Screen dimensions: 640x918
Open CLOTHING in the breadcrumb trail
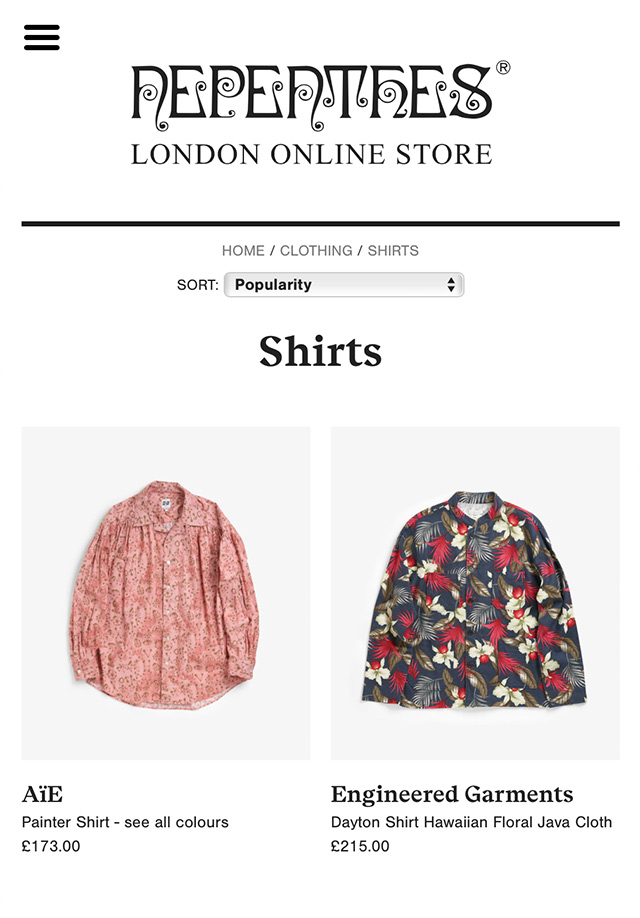pos(316,251)
